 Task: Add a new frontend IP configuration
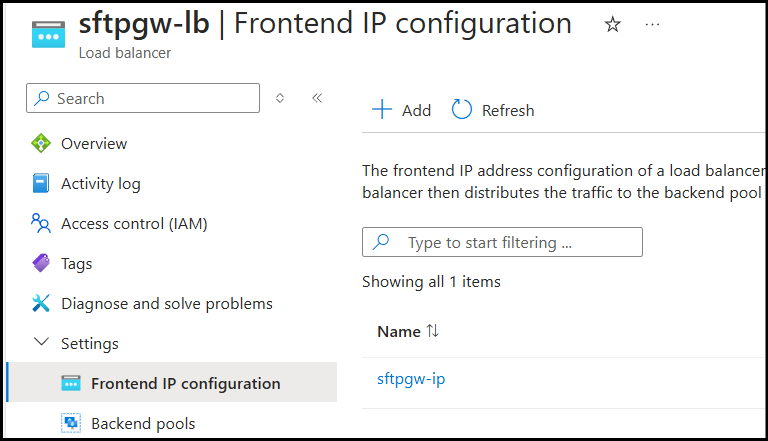pyautogui.click(x=401, y=110)
